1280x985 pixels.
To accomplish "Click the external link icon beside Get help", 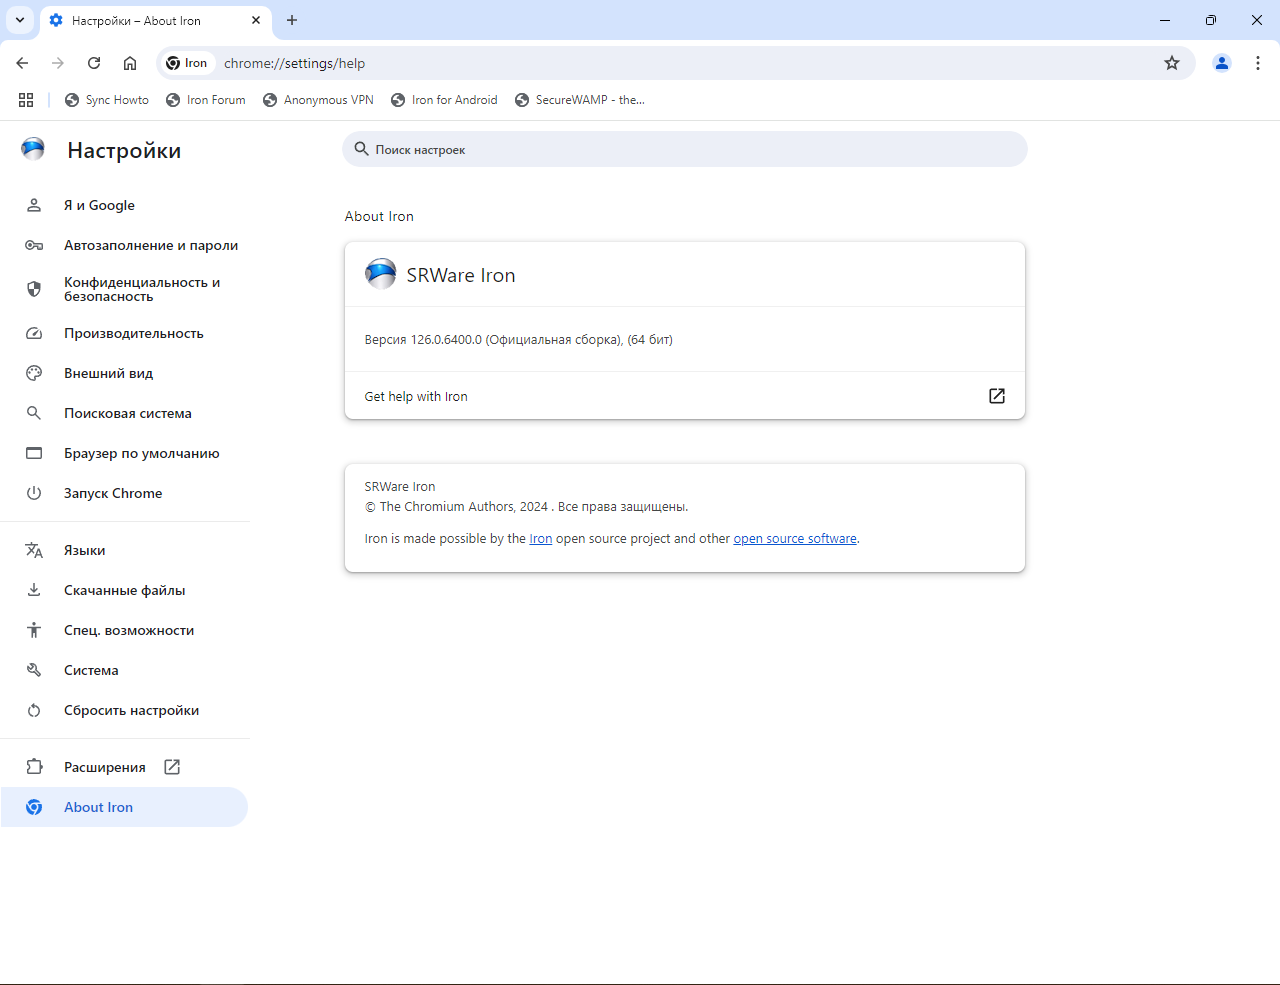I will click(997, 396).
